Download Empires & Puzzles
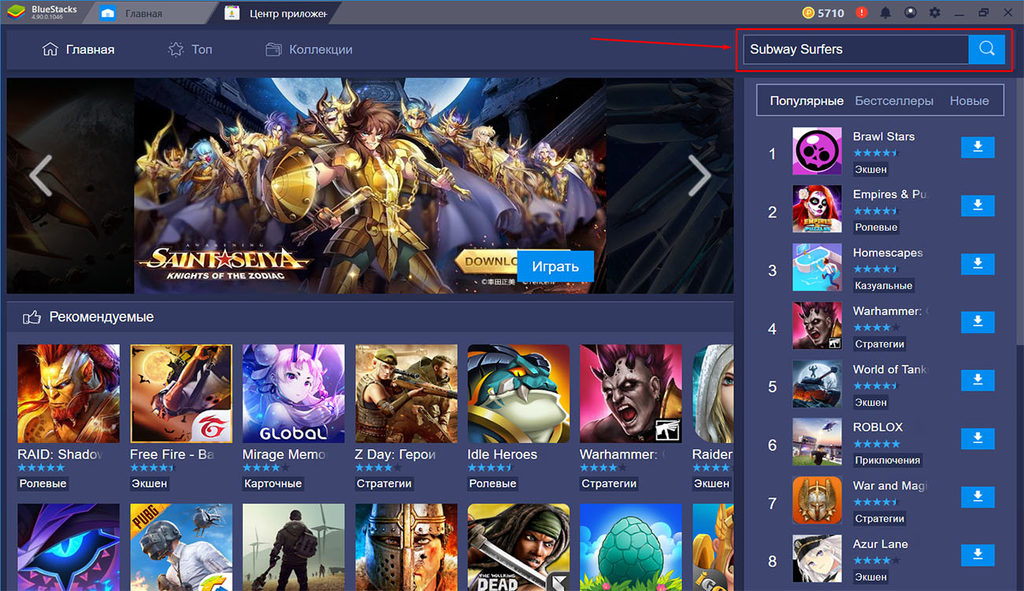1024x591 pixels. point(978,205)
